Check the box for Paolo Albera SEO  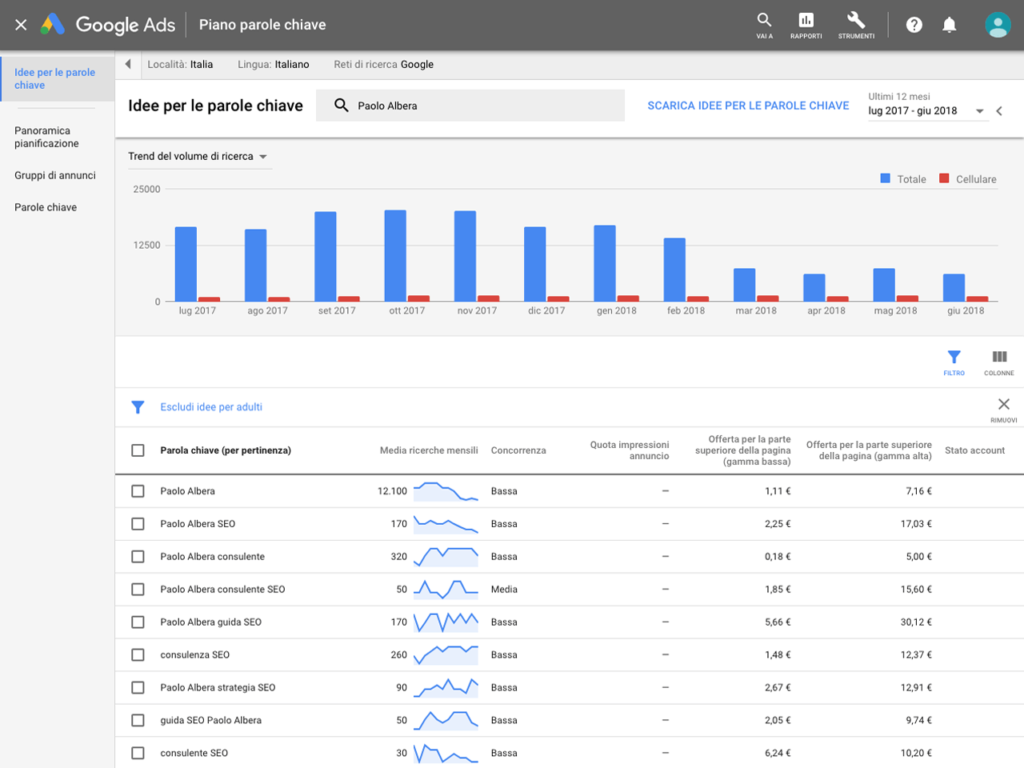tap(138, 524)
